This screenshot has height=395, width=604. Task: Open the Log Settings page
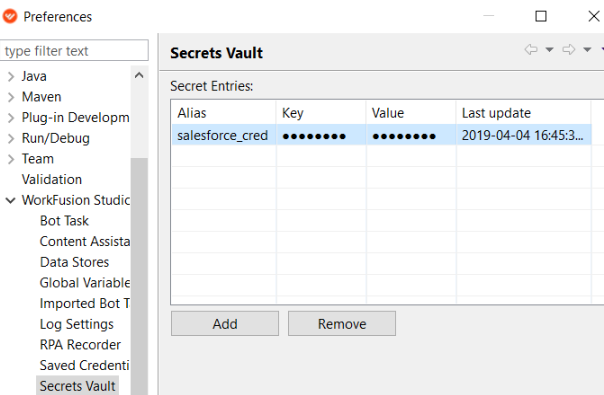(x=77, y=324)
